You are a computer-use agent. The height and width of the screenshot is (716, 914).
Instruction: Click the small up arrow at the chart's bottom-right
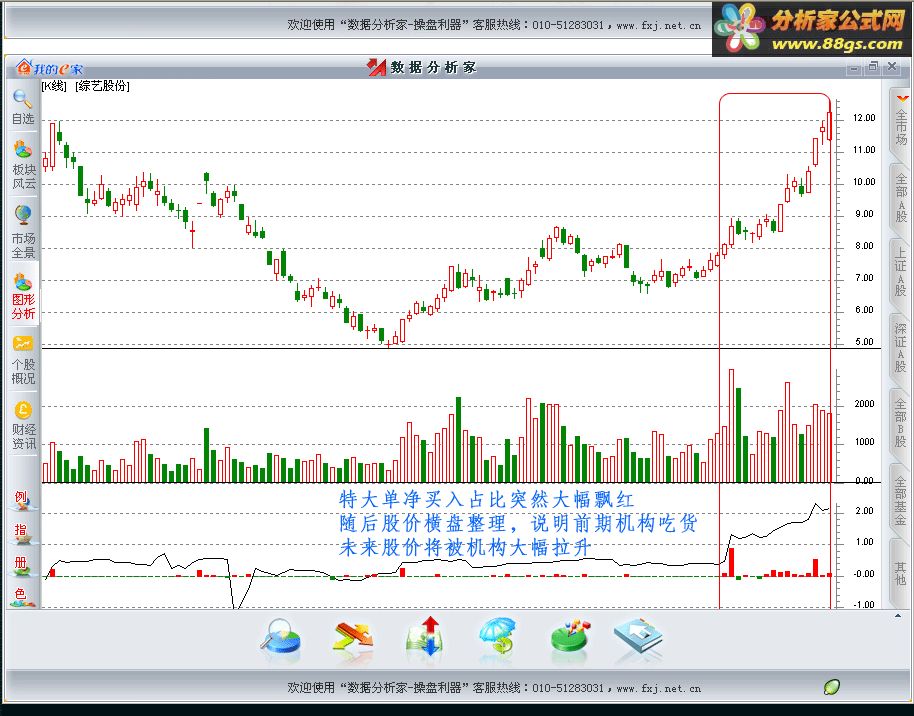[x=897, y=615]
